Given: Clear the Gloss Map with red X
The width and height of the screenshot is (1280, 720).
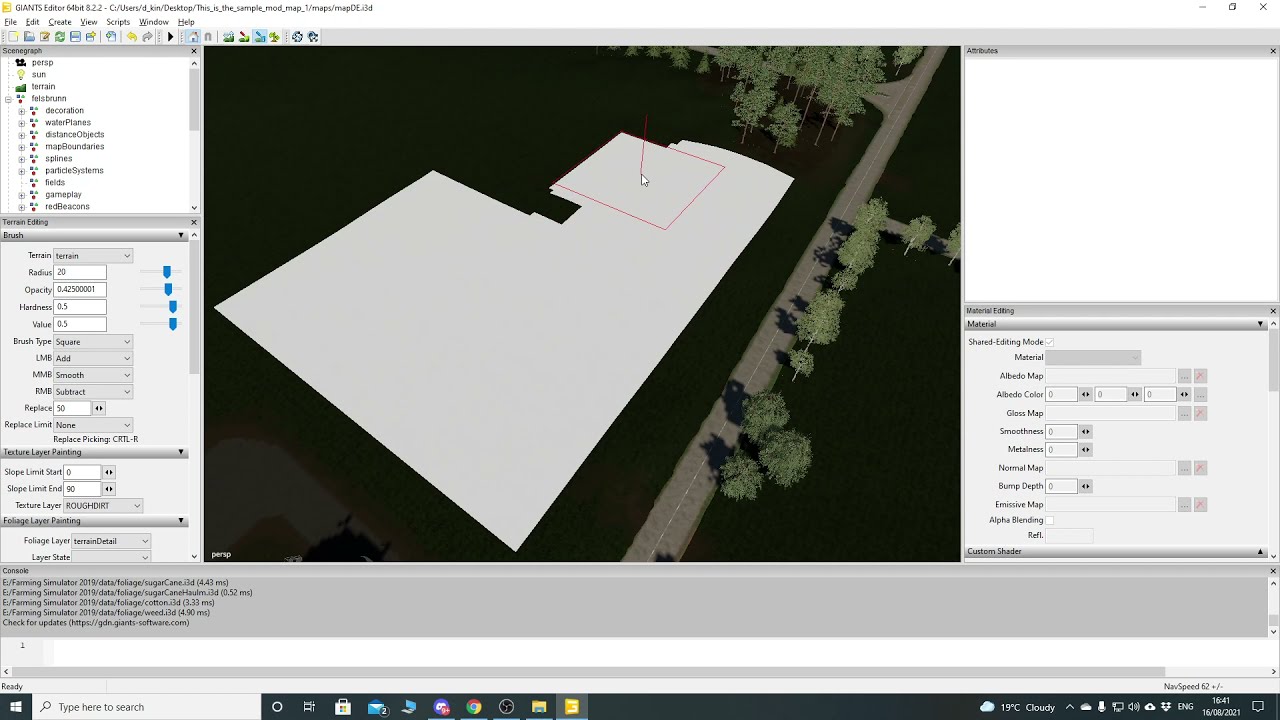Looking at the screenshot, I should pyautogui.click(x=1200, y=413).
